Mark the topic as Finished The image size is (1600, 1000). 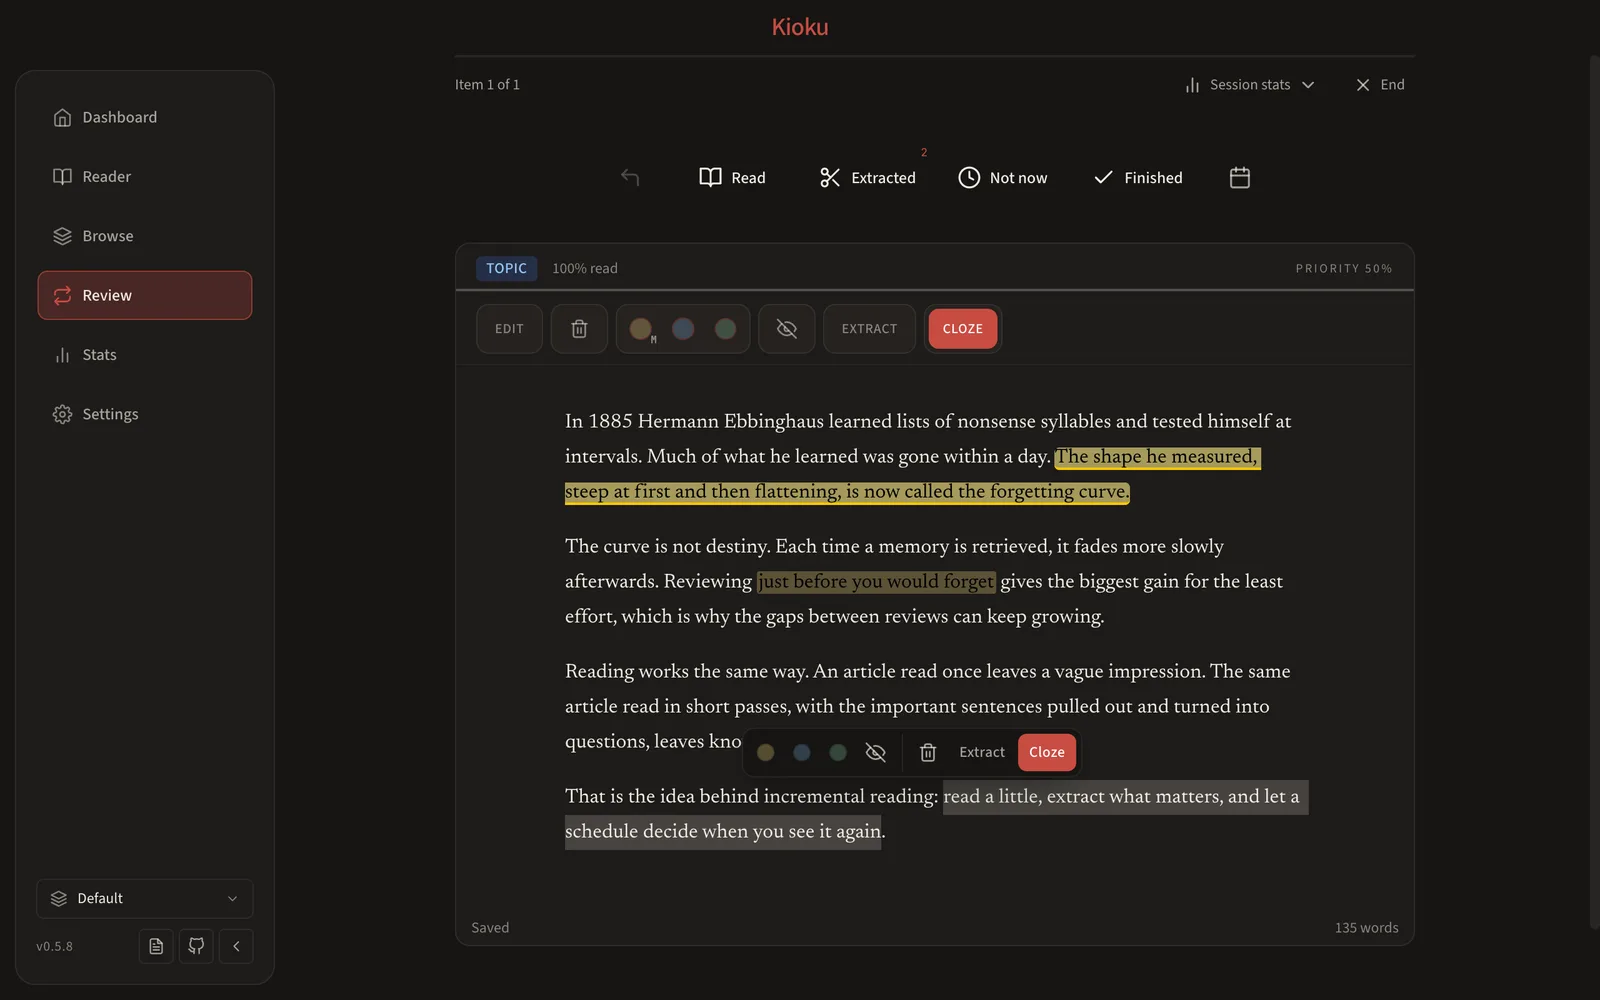(x=1138, y=177)
